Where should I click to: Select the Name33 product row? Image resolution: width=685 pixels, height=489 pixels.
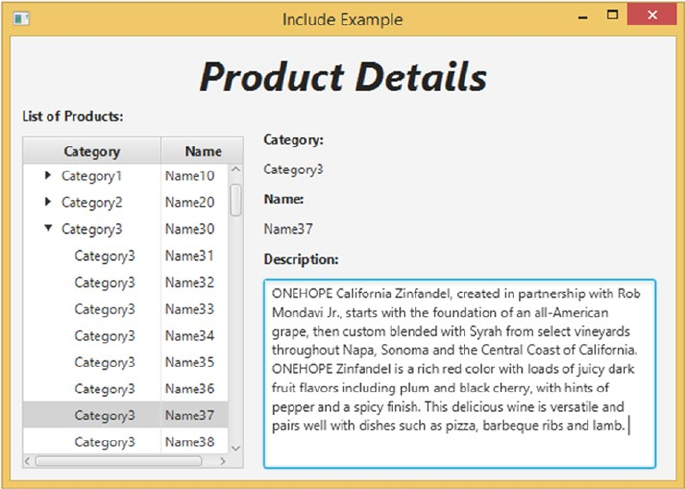[x=125, y=309]
